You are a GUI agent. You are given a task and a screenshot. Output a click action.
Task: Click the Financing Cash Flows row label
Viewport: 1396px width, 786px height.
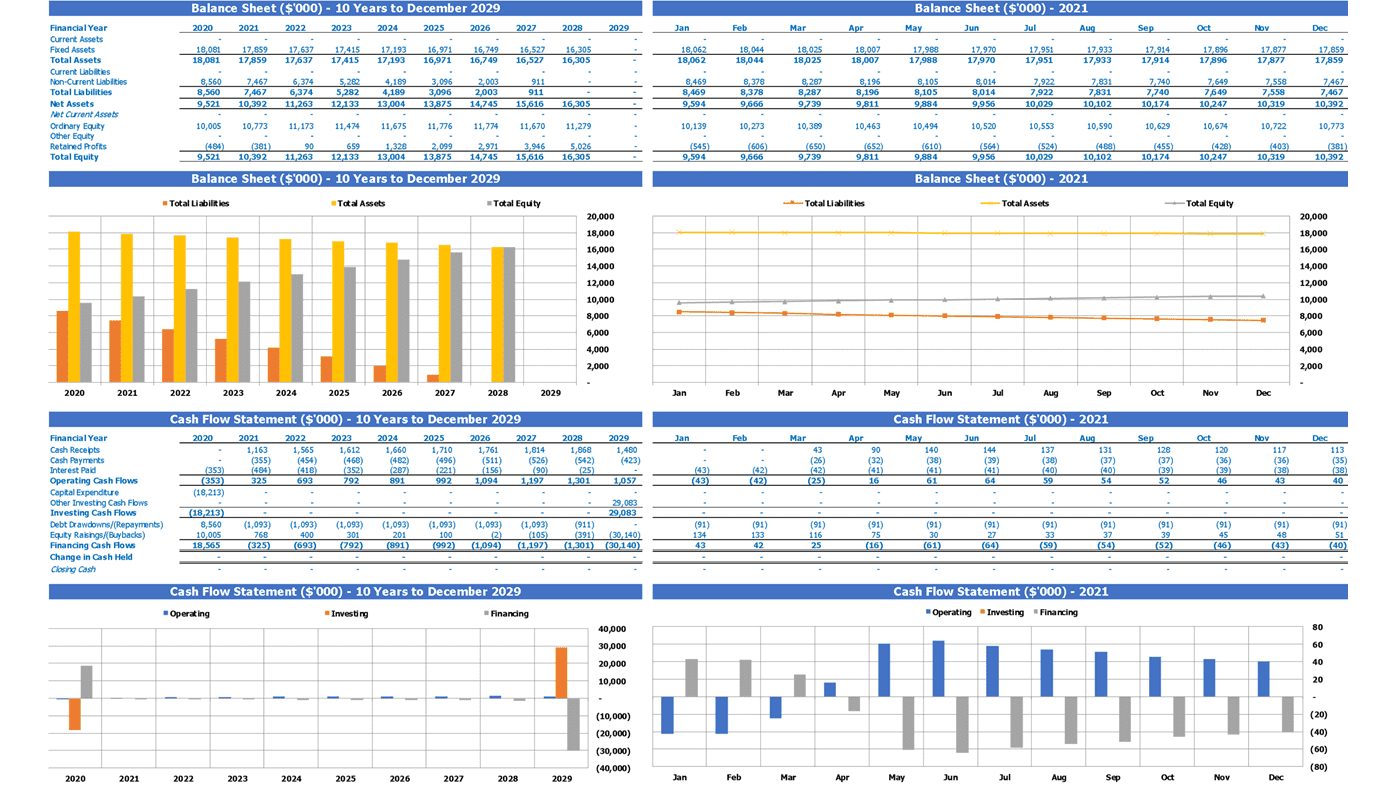(x=92, y=546)
